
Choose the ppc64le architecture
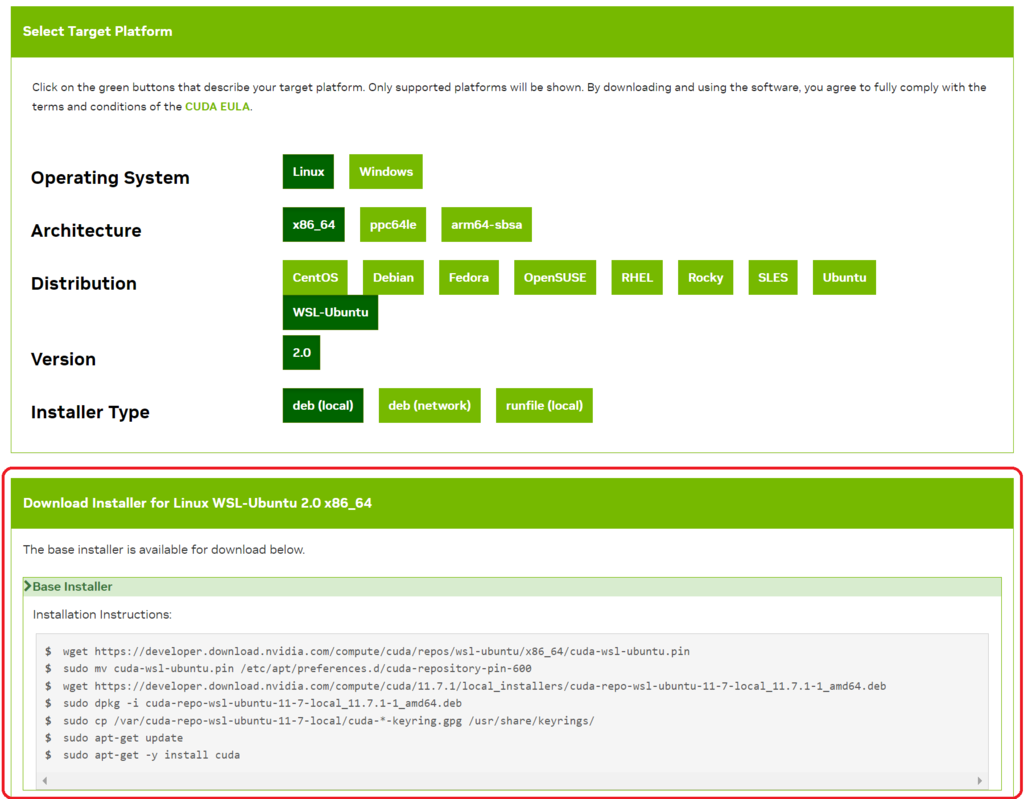tap(392, 225)
